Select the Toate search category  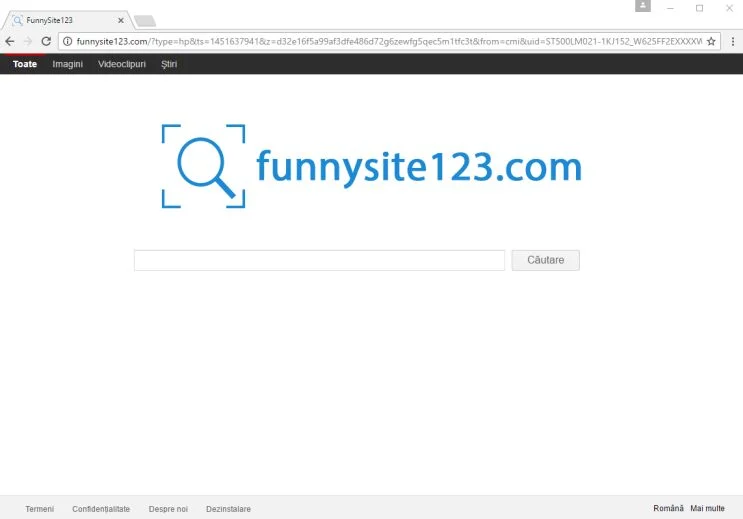click(25, 64)
